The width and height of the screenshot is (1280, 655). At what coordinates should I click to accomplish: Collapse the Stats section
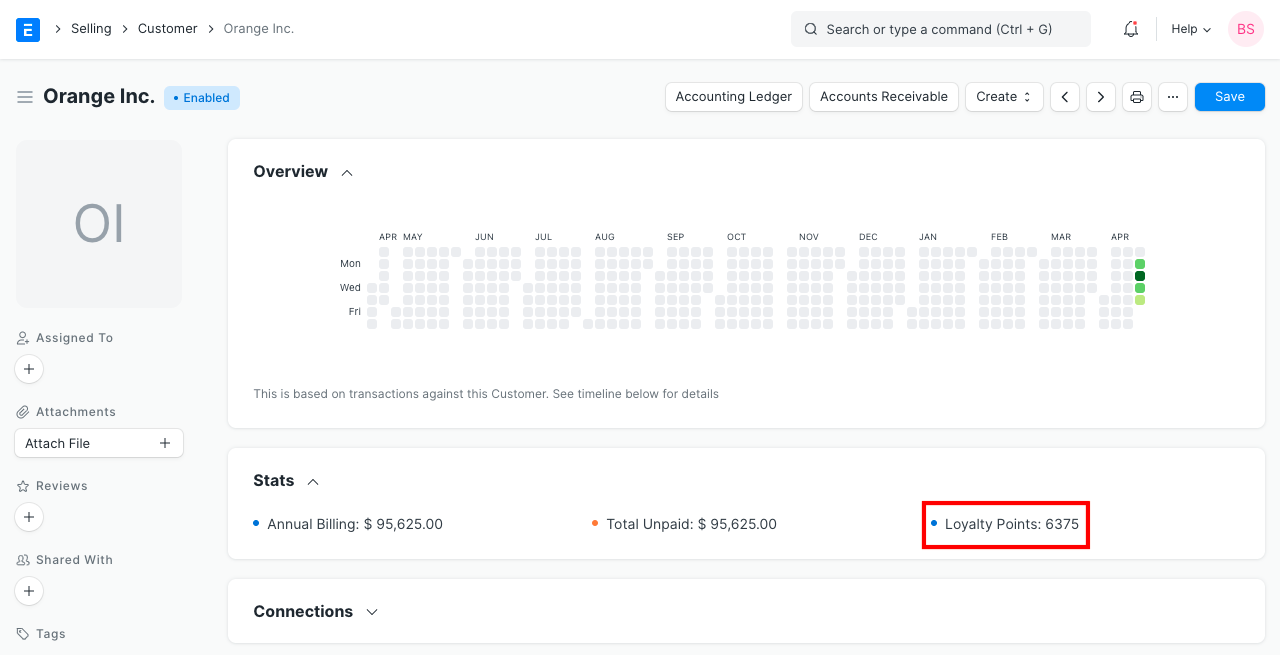coord(313,481)
